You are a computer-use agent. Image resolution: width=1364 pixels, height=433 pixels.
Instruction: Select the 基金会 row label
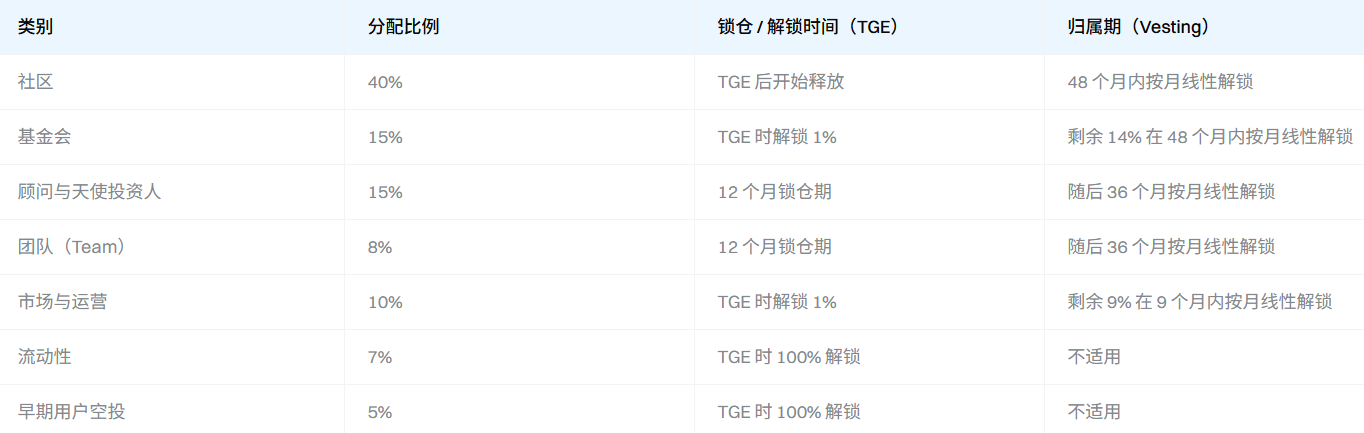tap(44, 137)
